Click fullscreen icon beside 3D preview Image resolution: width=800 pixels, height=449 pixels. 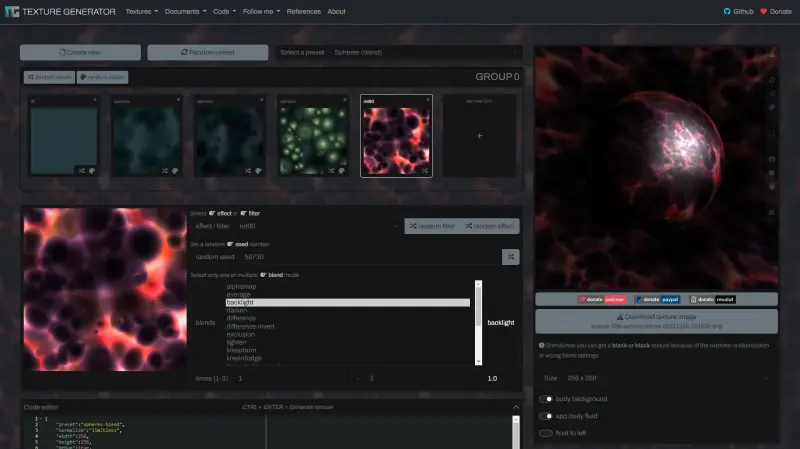pyautogui.click(x=772, y=133)
